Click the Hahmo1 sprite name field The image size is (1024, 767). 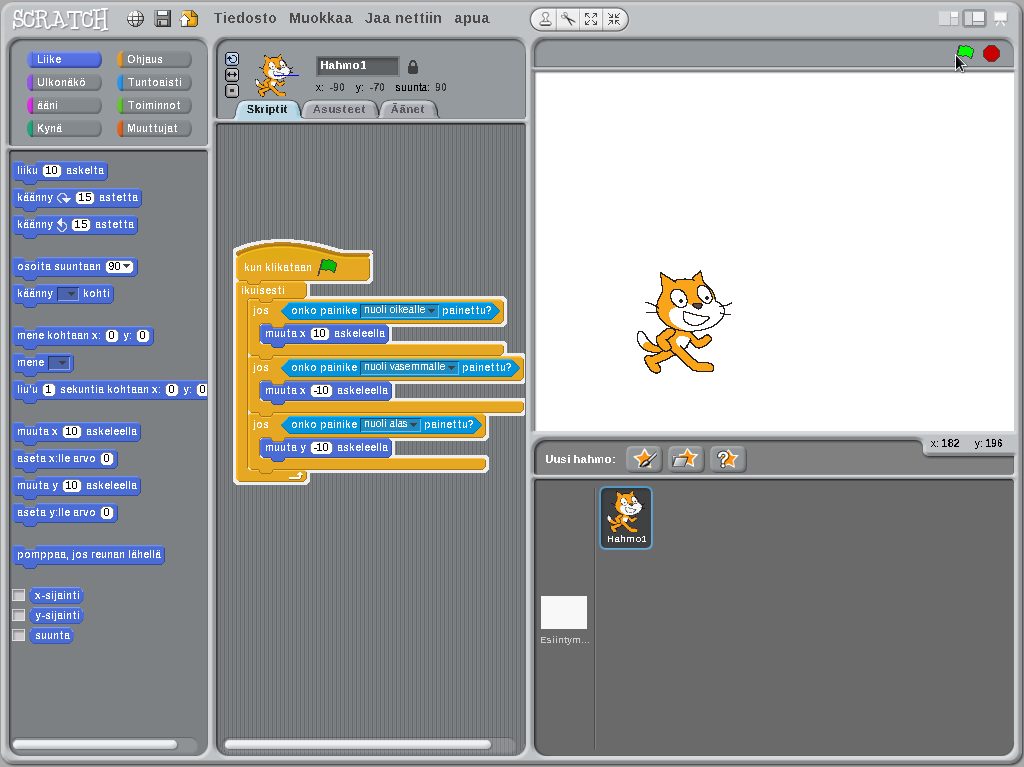coord(357,66)
